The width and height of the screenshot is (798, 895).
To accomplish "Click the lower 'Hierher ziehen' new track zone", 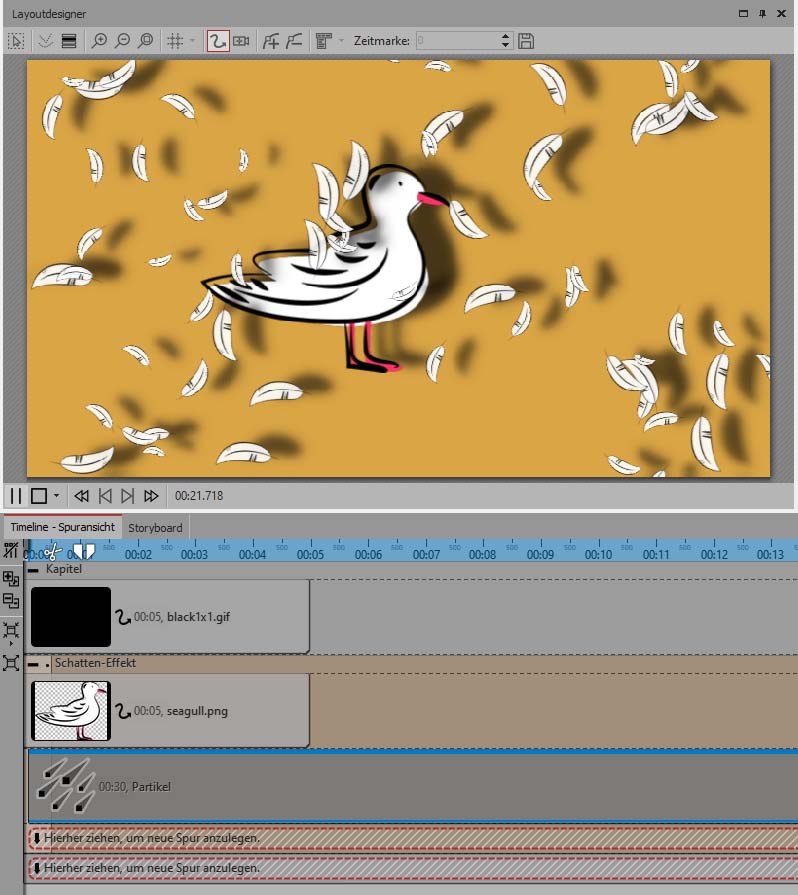I will point(413,868).
